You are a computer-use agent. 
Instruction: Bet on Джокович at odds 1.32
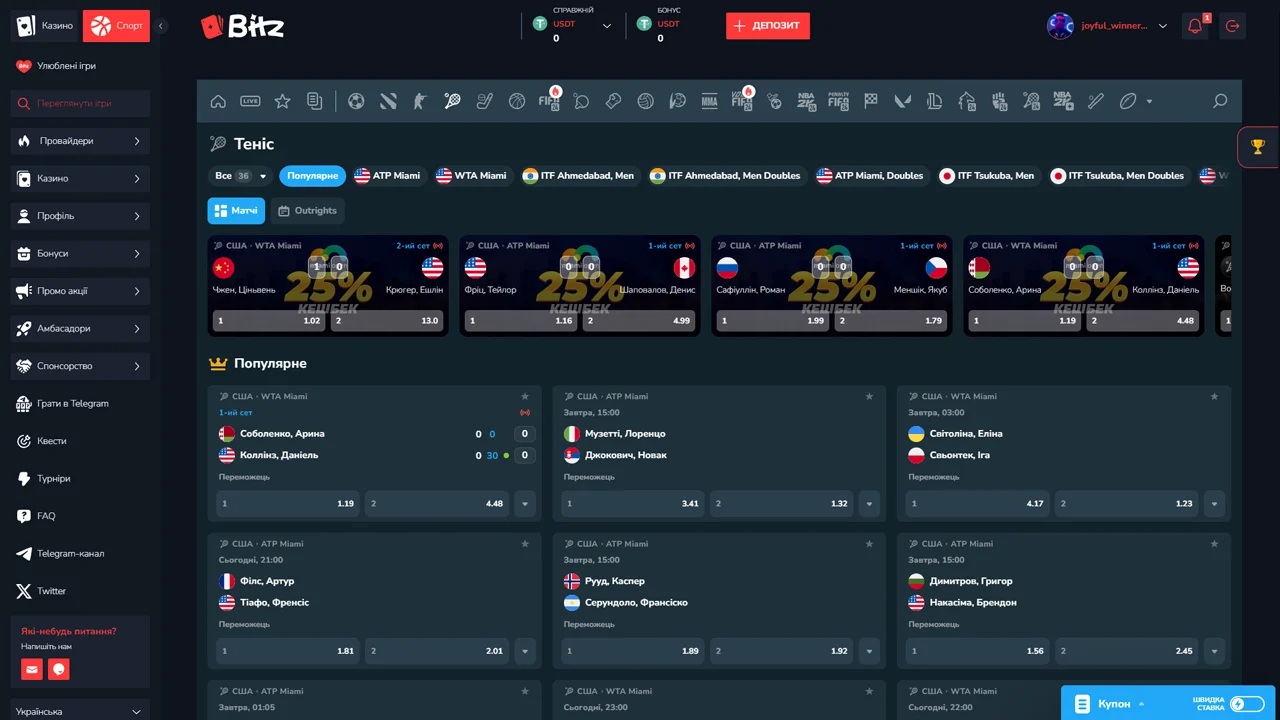pos(782,504)
